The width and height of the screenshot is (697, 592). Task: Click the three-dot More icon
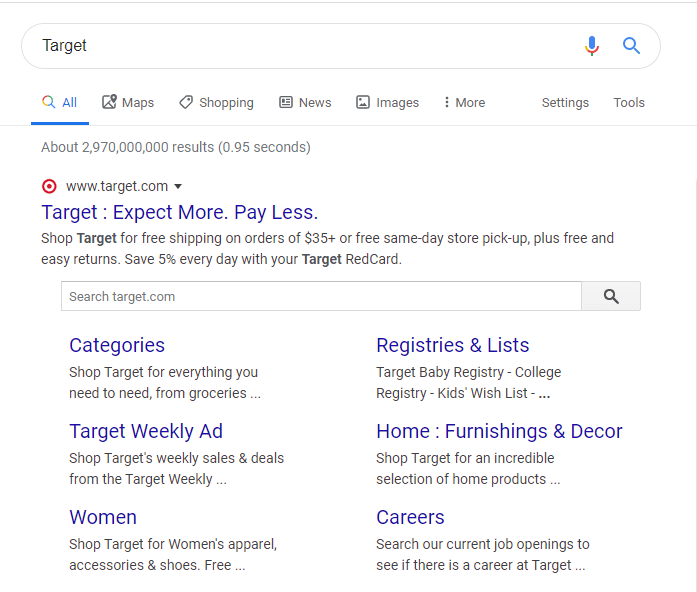(x=447, y=102)
